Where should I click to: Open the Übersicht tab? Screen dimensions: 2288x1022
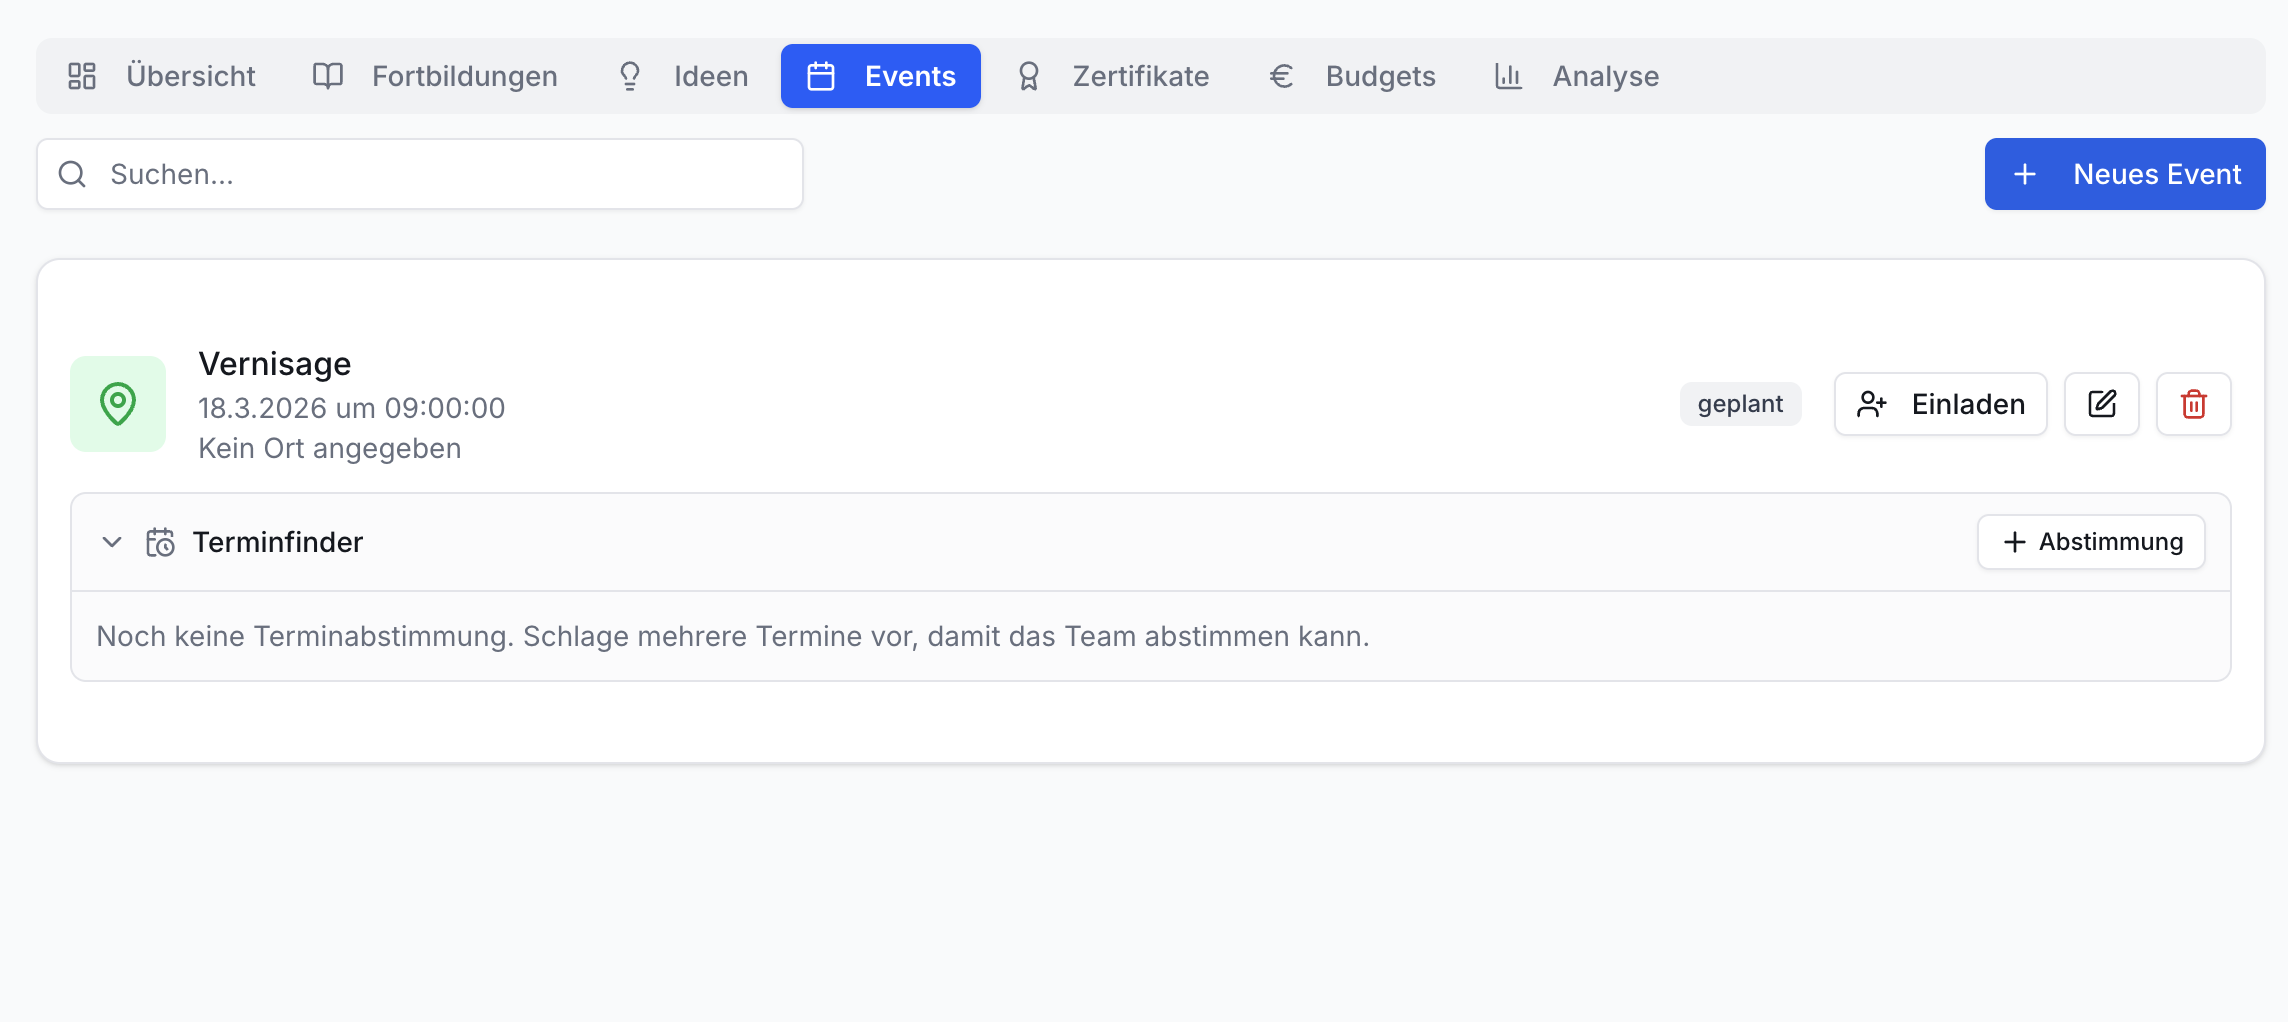(162, 76)
